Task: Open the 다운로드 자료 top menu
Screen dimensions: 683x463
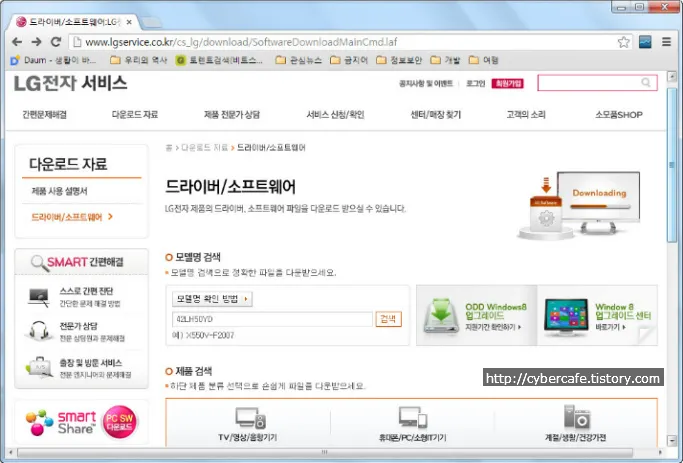Action: point(135,115)
